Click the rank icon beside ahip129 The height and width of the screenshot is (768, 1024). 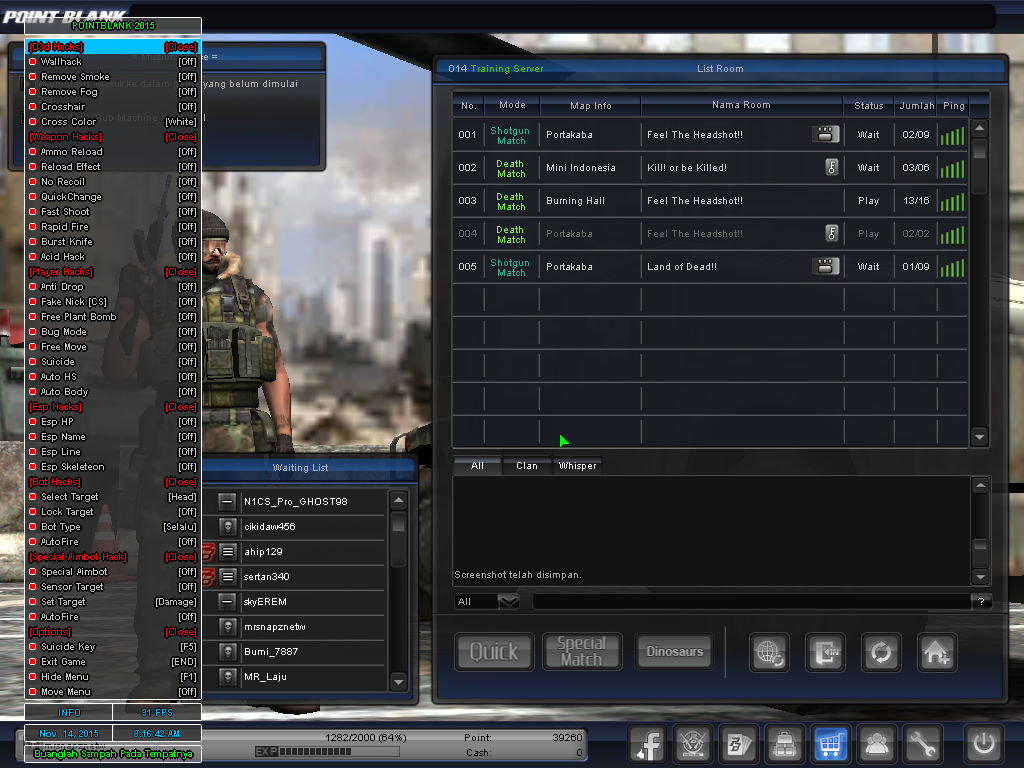(x=227, y=552)
